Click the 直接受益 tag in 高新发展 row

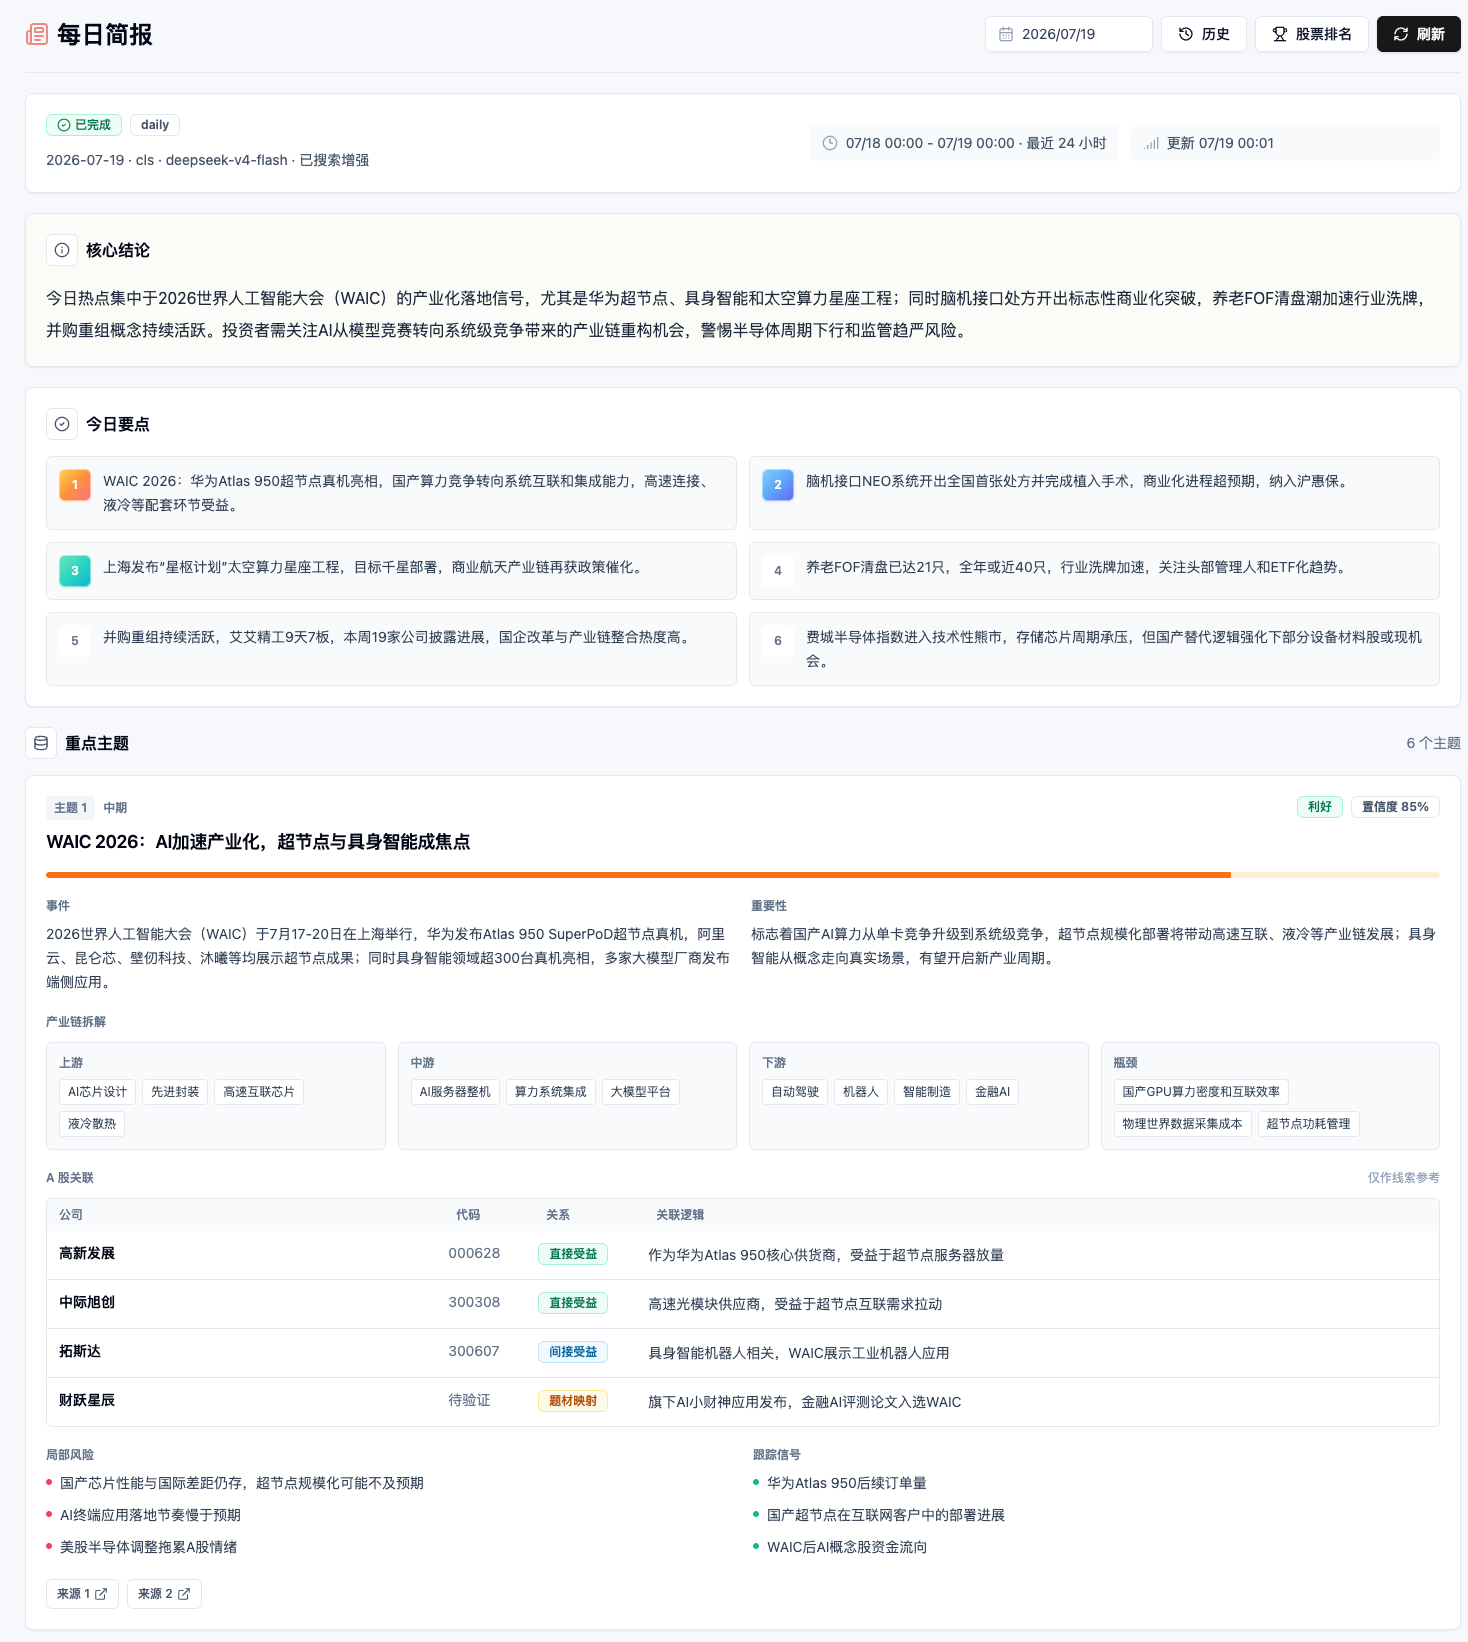point(573,1254)
